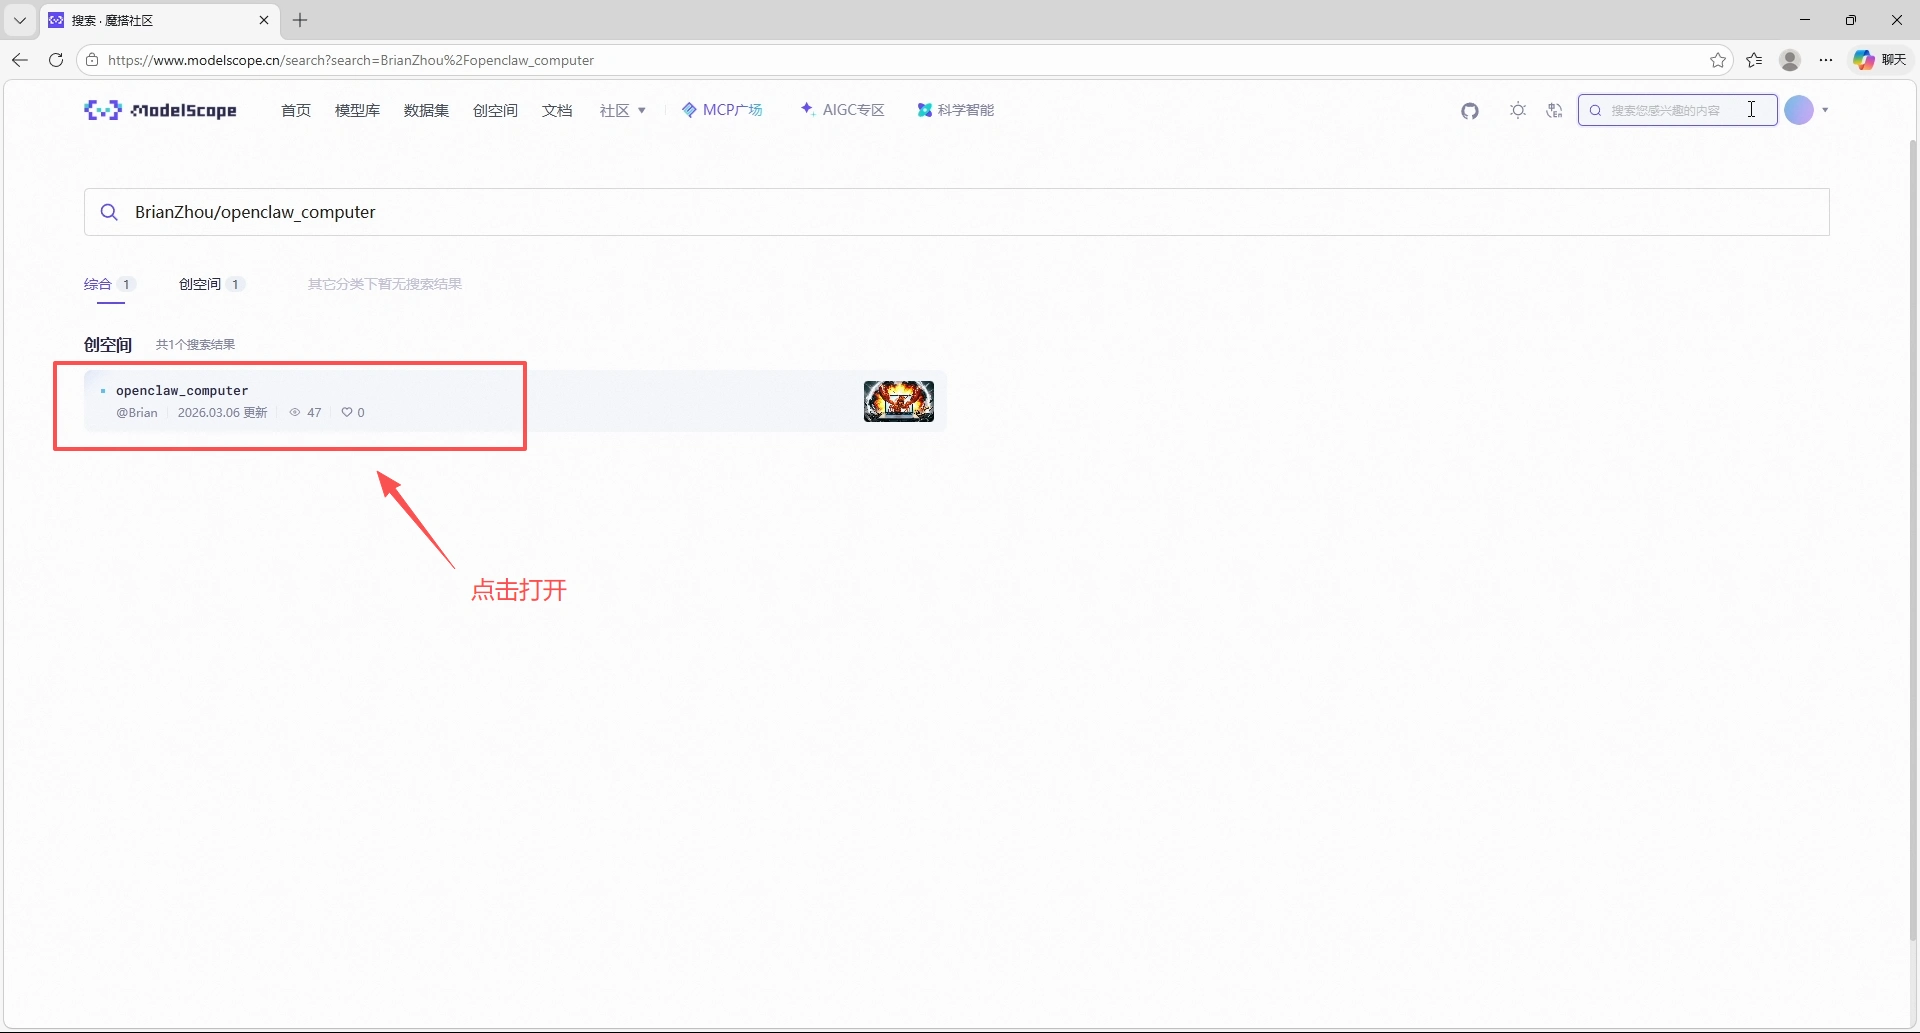Open the MCP广场 section
This screenshot has width=1920, height=1033.
(722, 110)
